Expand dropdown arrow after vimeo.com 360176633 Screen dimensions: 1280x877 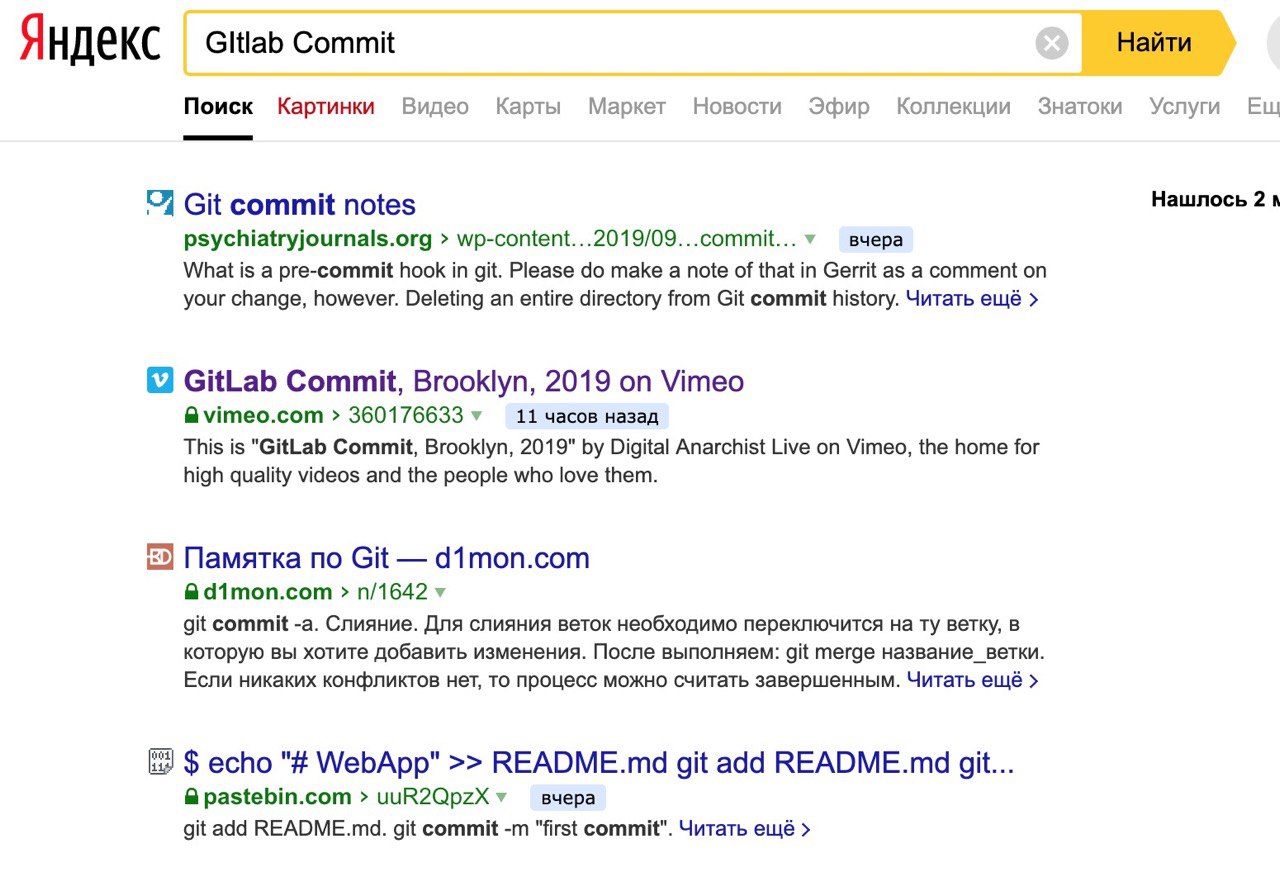tap(477, 416)
